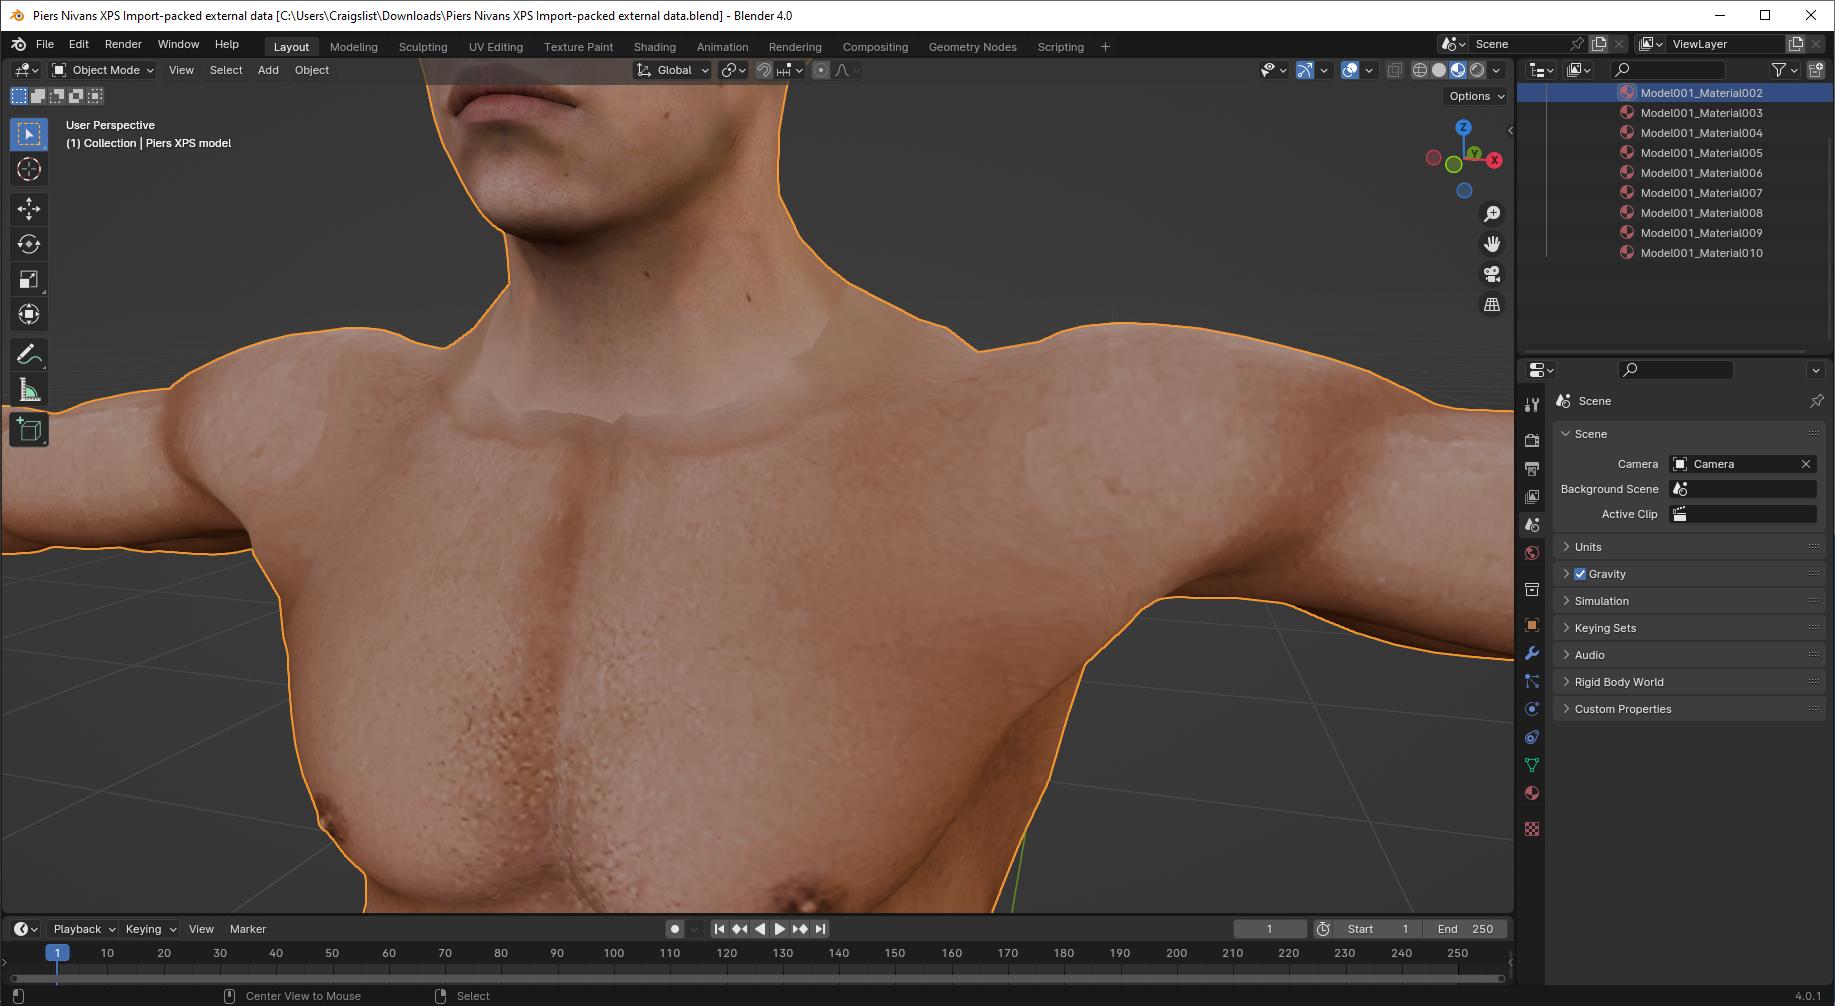Viewport: 1835px width, 1006px height.
Task: Open the File menu
Action: pos(45,44)
